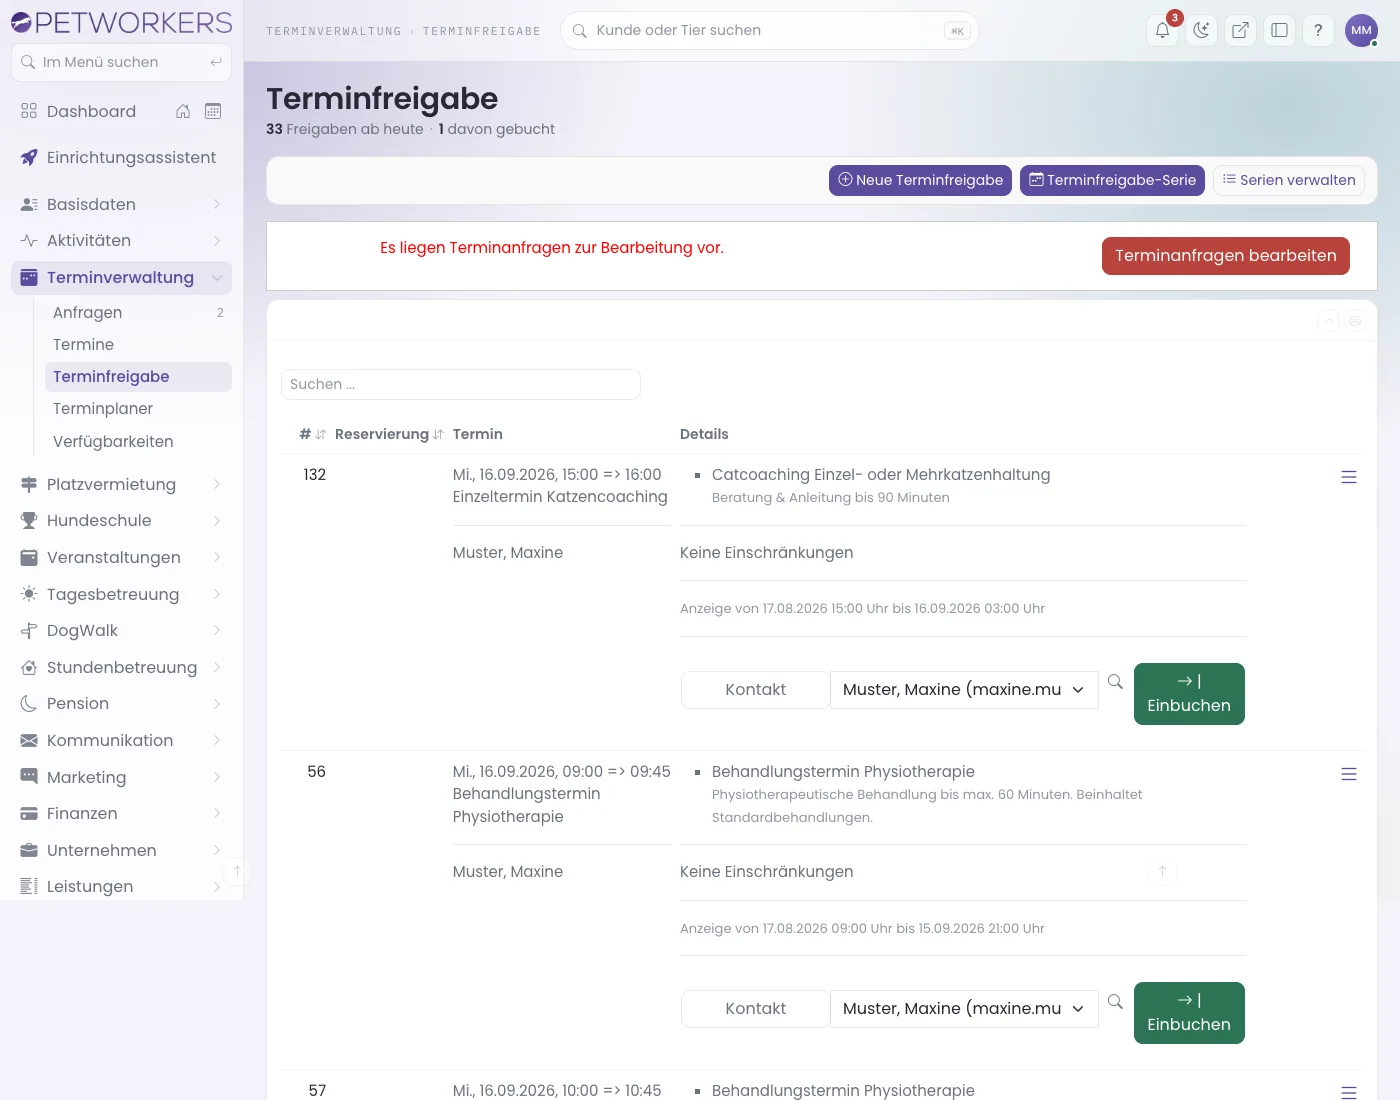Expand the Aktivitäten menu section

121,240
